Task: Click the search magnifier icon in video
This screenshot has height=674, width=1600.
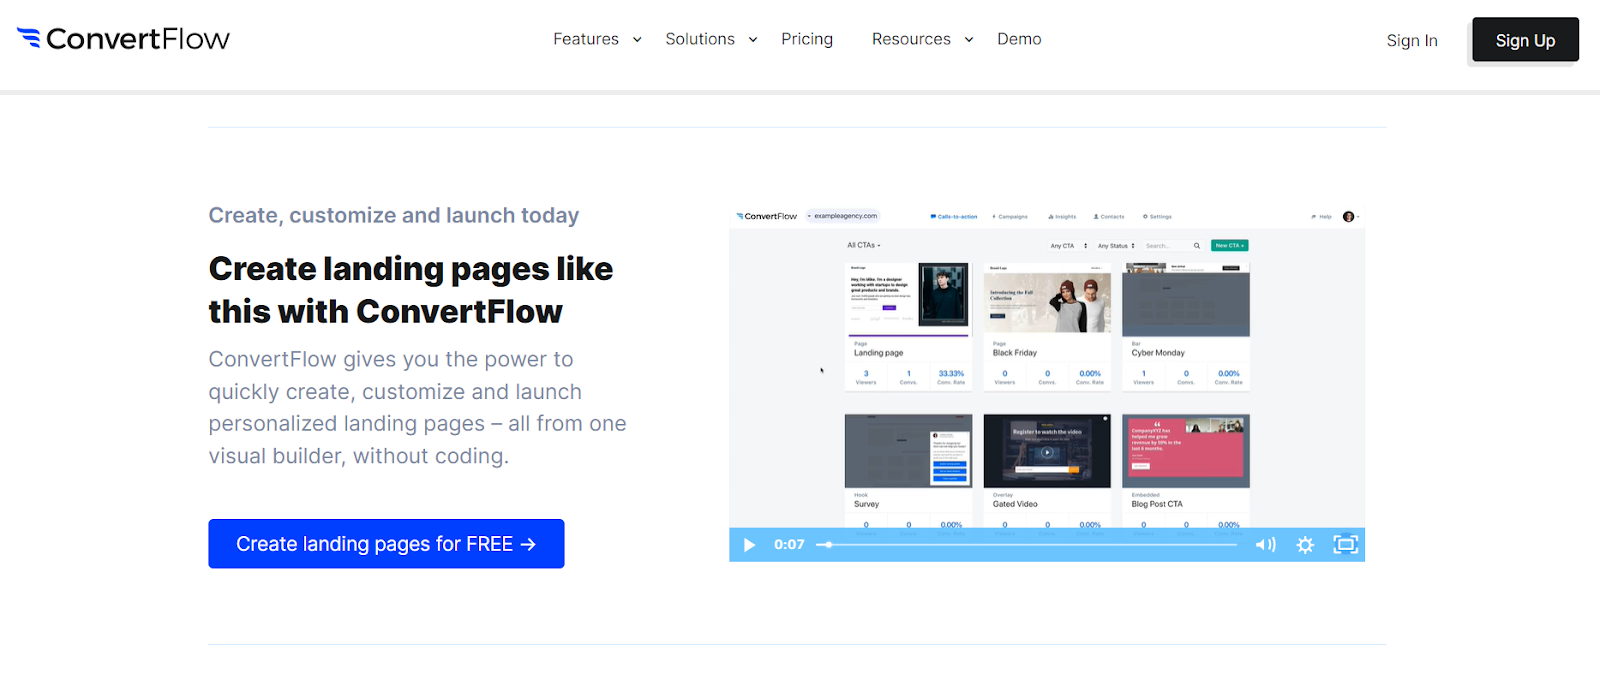Action: click(x=1196, y=245)
